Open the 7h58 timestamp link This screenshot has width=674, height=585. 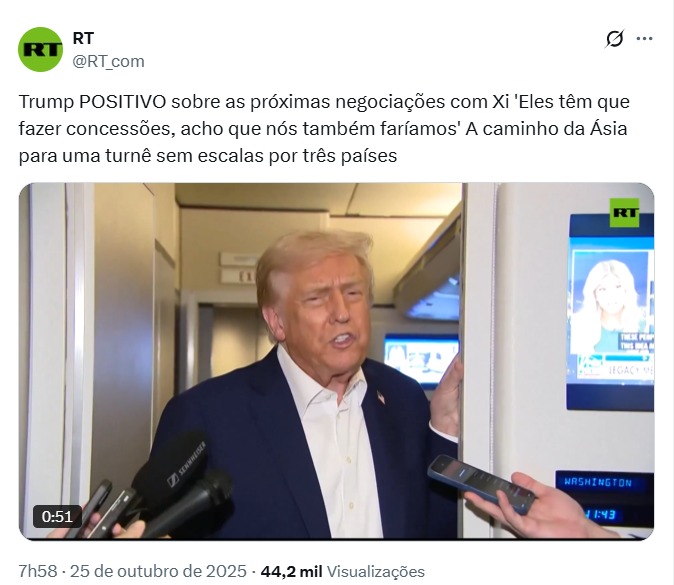38,571
